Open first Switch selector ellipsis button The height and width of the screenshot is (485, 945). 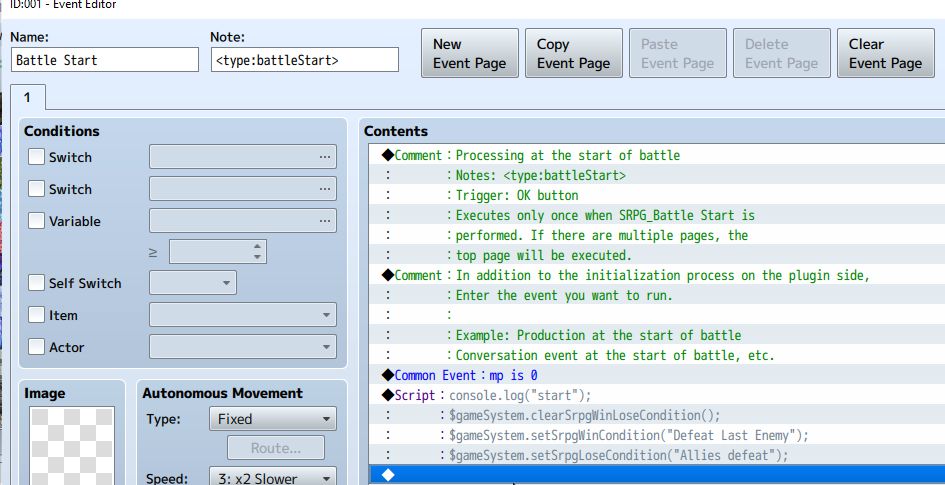tap(325, 157)
